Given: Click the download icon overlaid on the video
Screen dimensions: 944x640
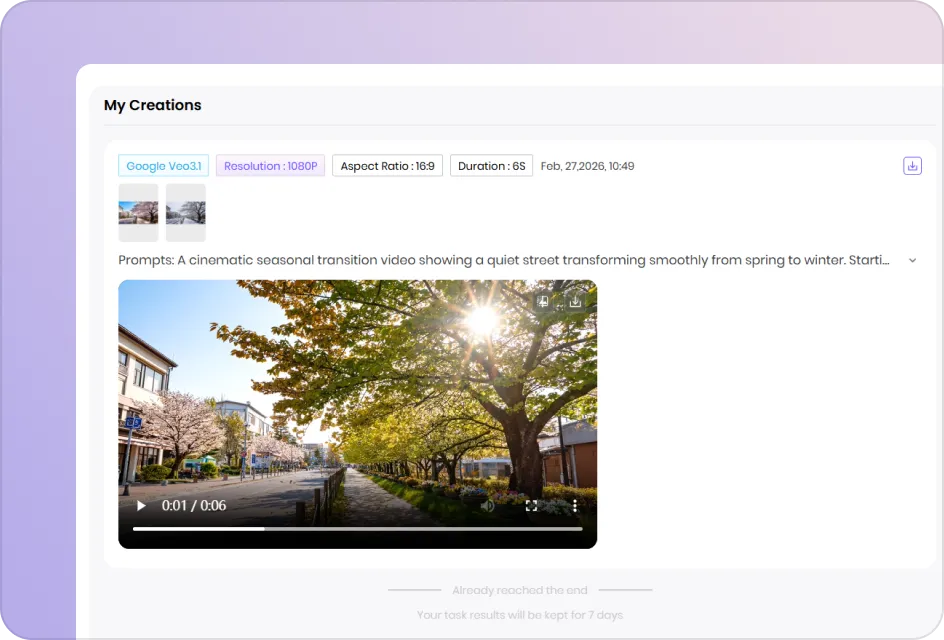Looking at the screenshot, I should [575, 301].
